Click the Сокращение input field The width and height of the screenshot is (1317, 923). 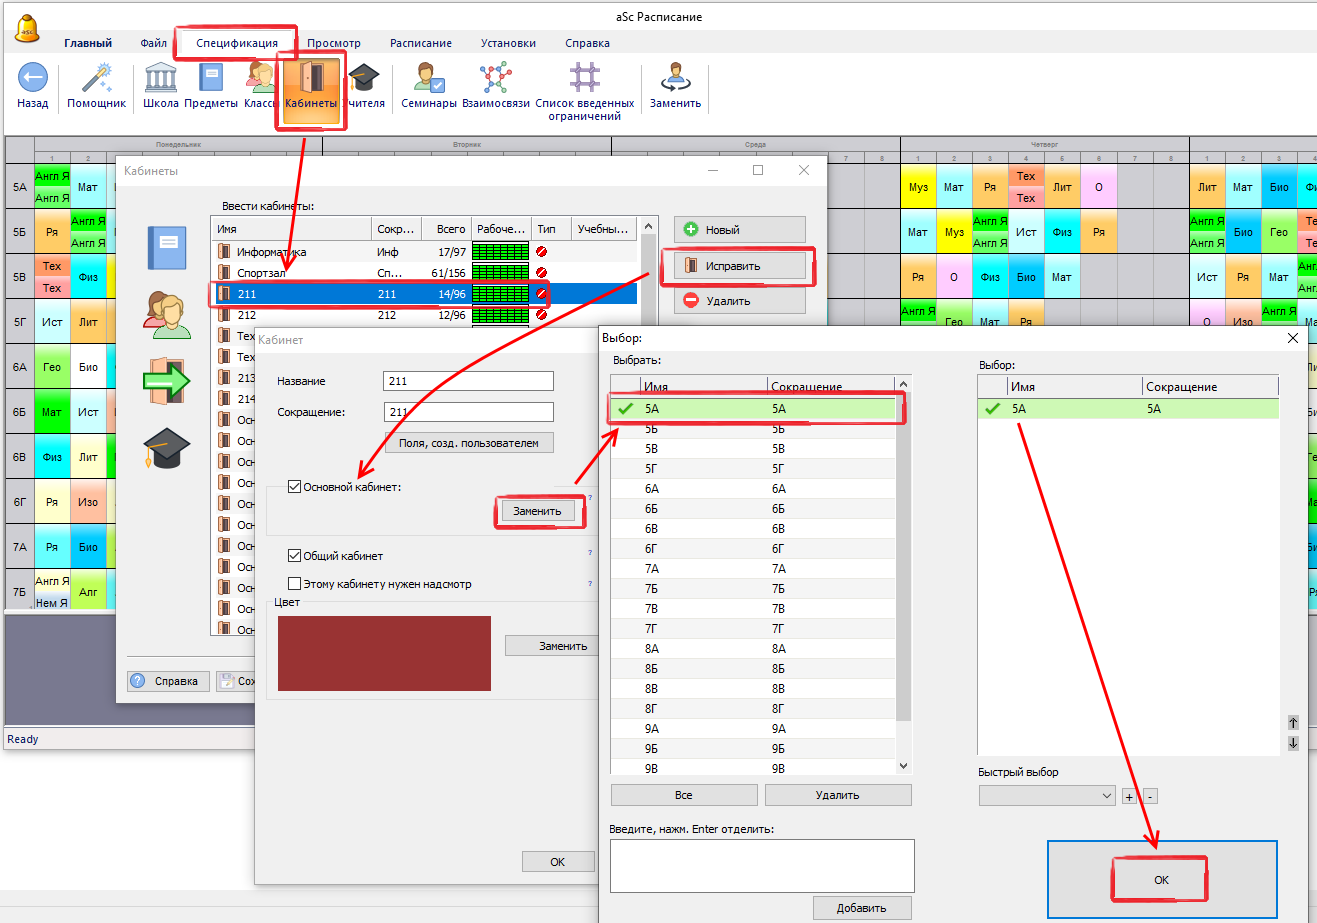(468, 412)
